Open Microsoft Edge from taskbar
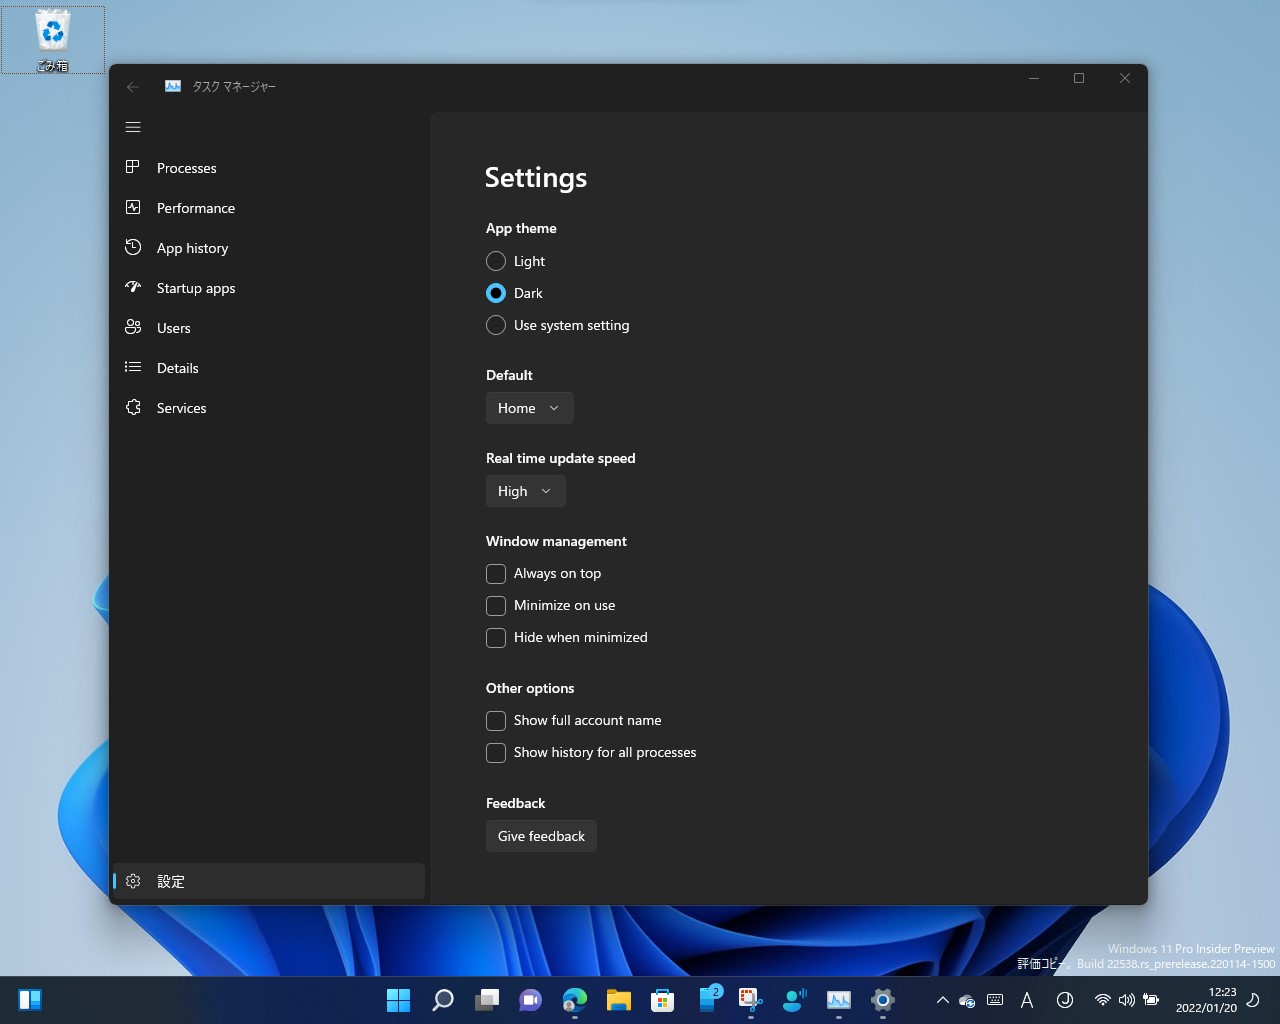Screen dimensions: 1280x1024 click(574, 1000)
